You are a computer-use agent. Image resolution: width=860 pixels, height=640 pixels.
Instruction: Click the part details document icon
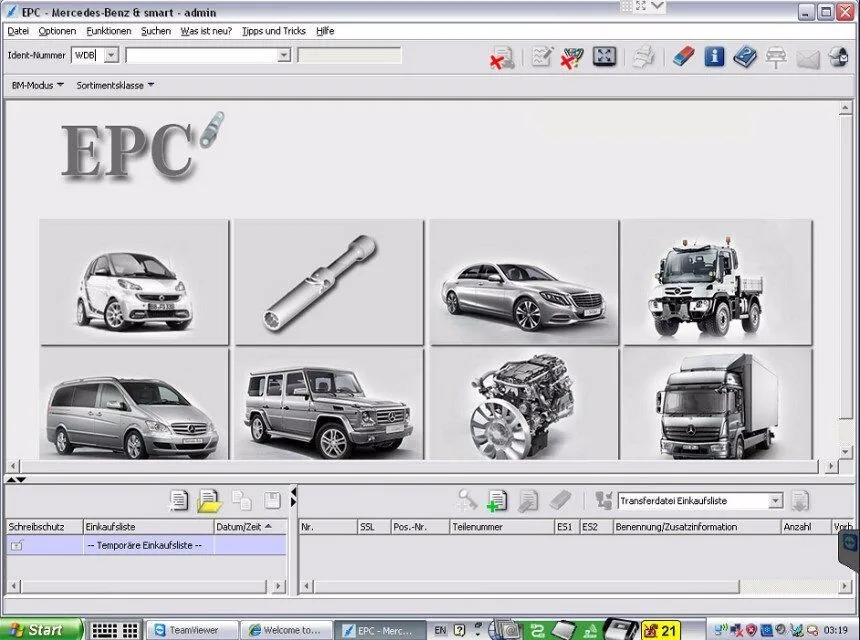pos(528,501)
